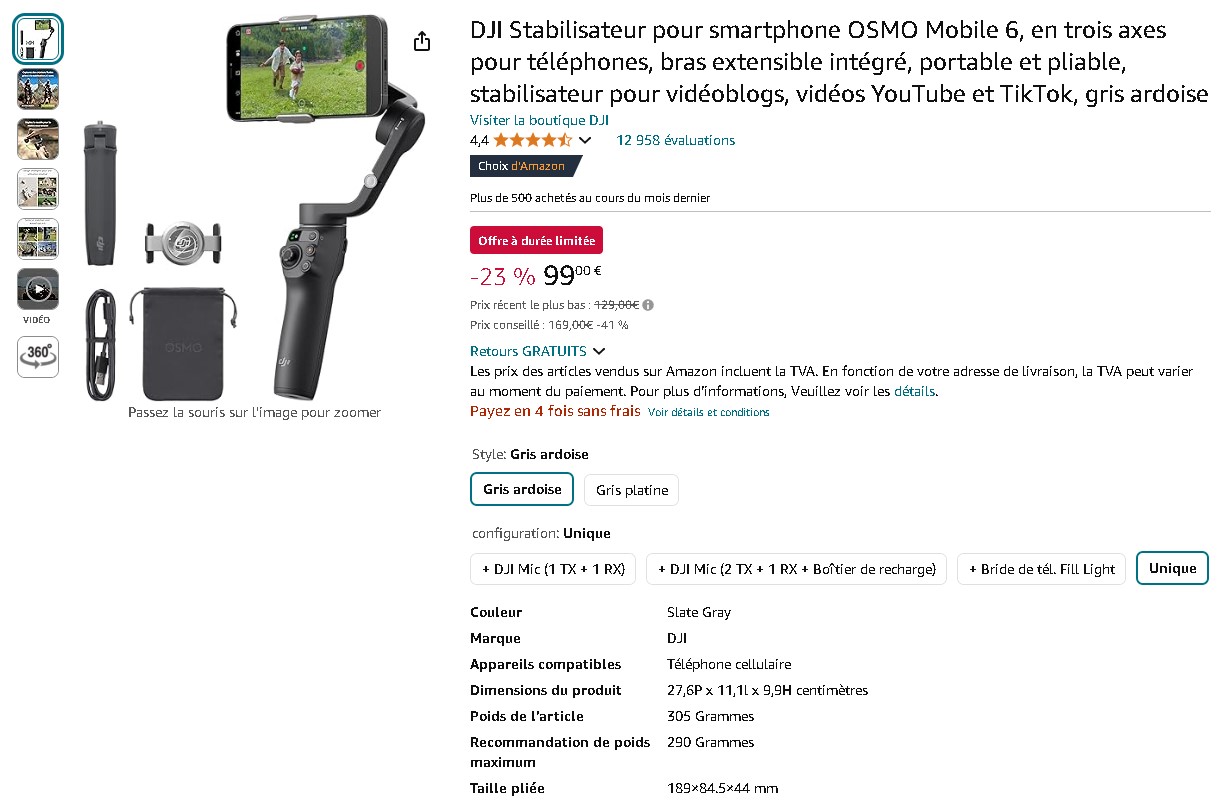Choose the Gris ardoise style option
The width and height of the screenshot is (1229, 802).
[x=522, y=490]
